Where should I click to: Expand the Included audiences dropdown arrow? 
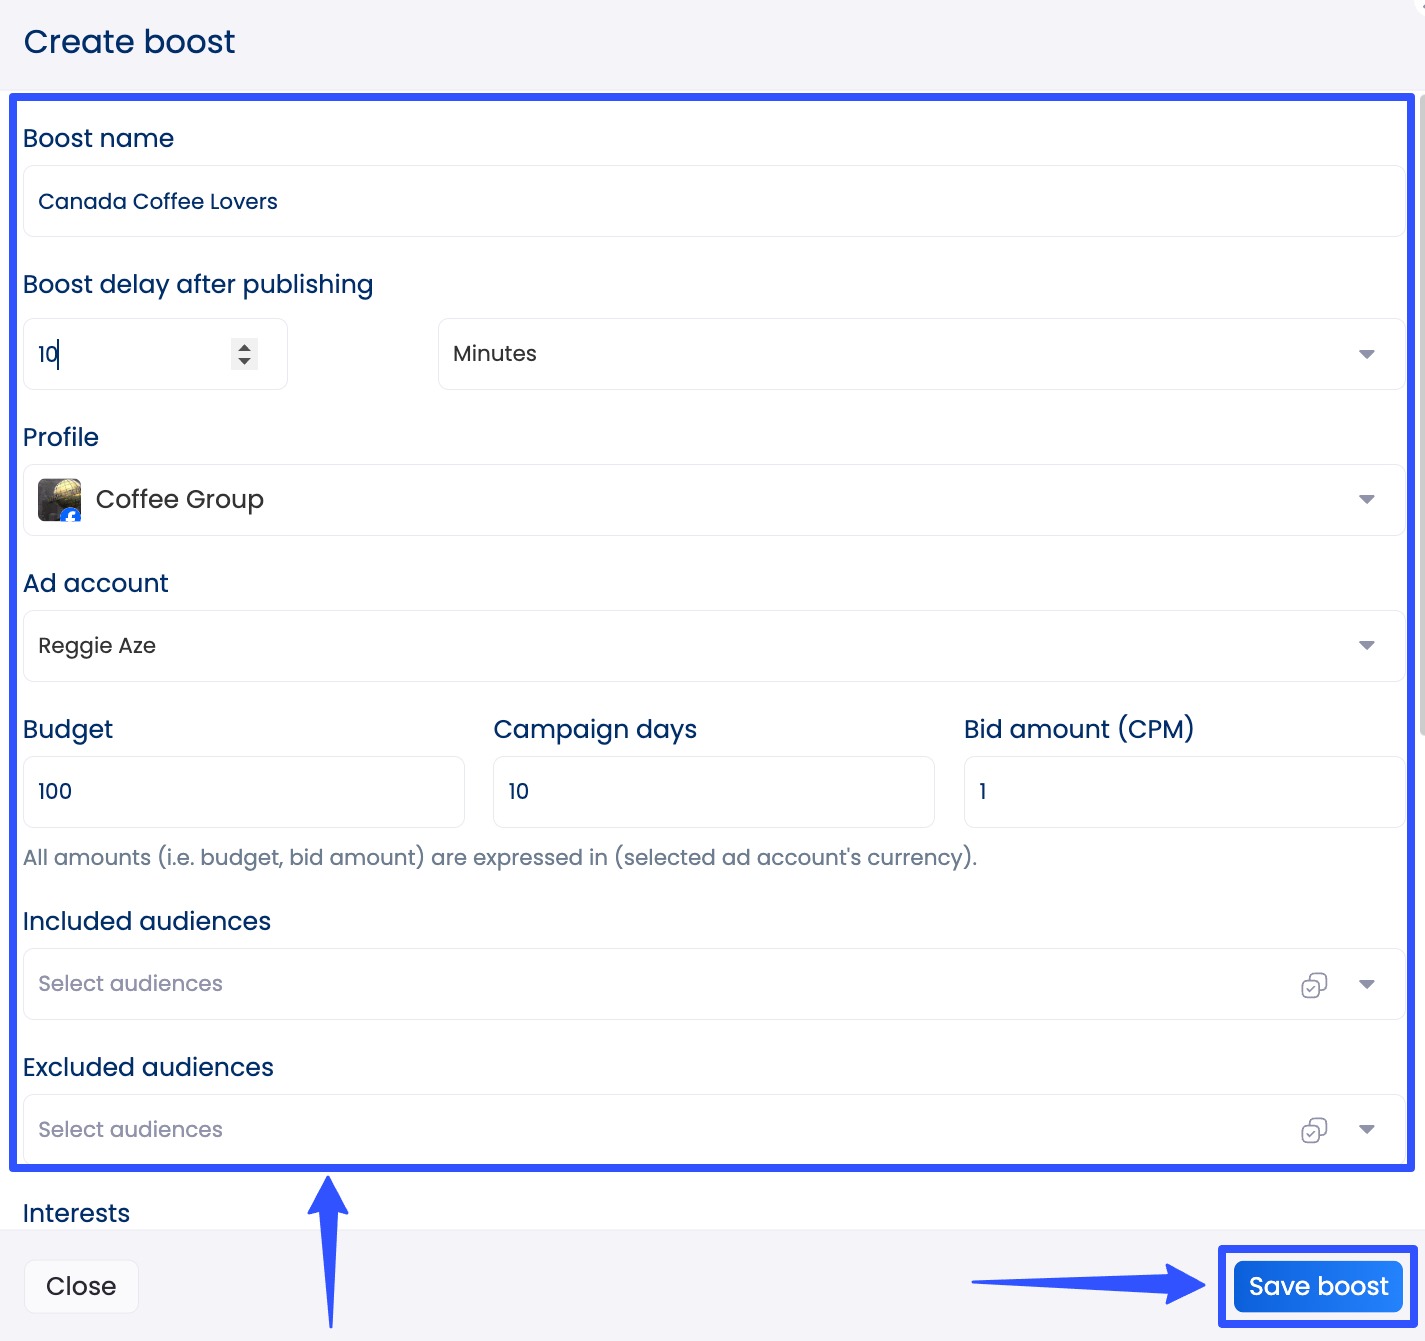tap(1367, 984)
